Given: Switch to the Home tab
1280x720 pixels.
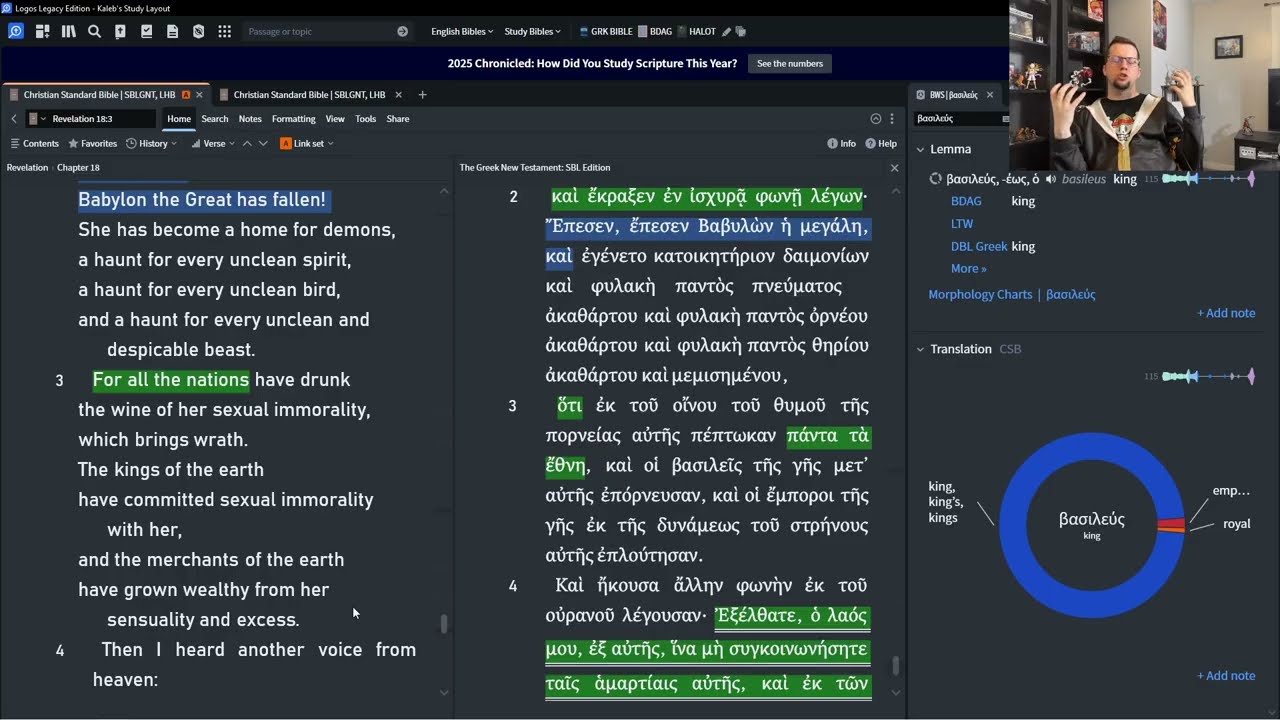Looking at the screenshot, I should pyautogui.click(x=179, y=119).
